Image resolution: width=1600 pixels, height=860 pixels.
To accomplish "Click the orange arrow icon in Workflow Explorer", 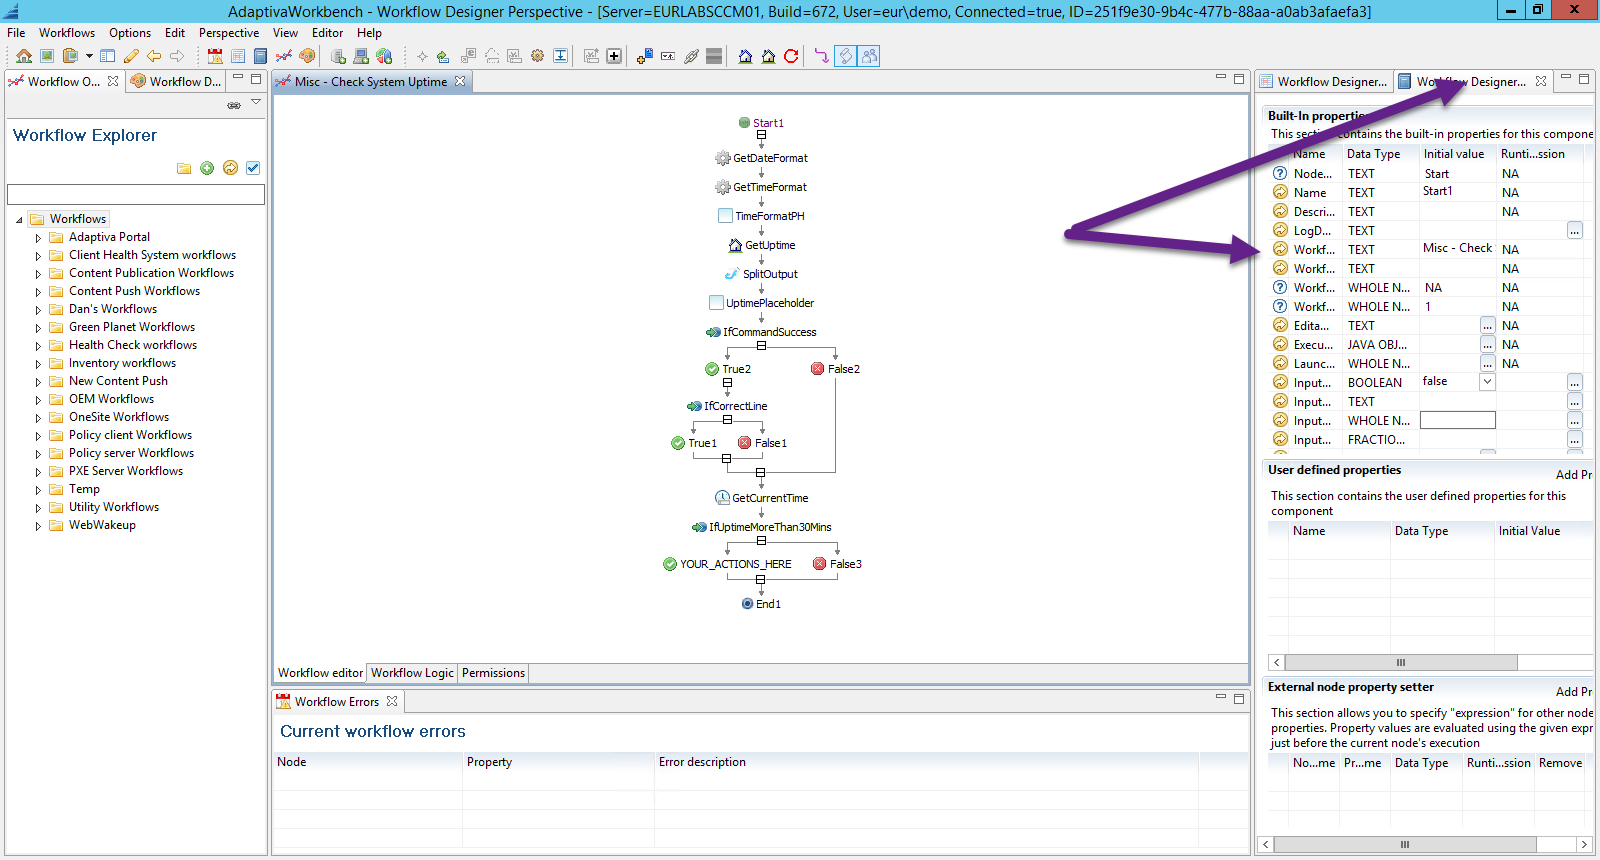I will (x=230, y=168).
